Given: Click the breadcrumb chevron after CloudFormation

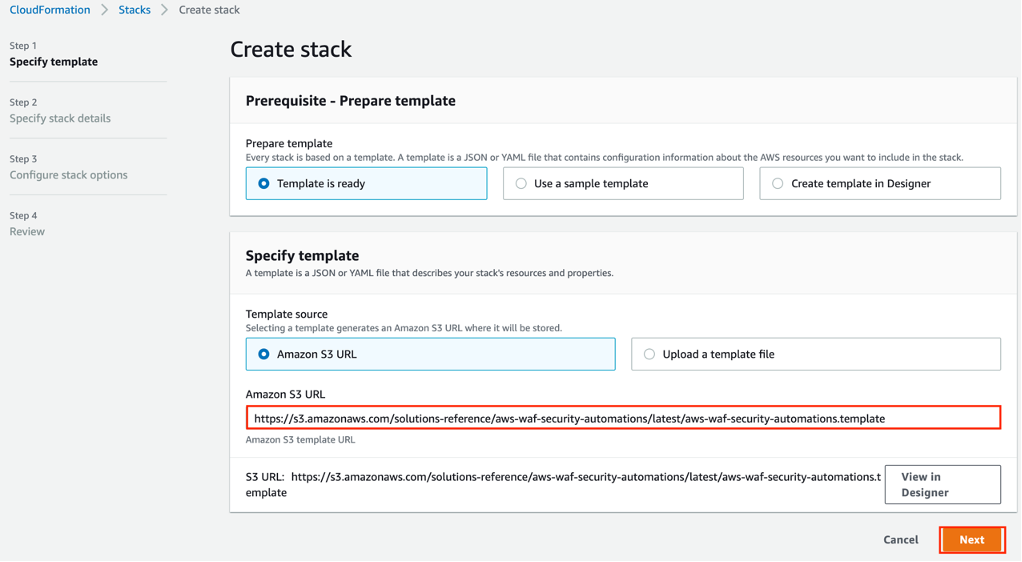Looking at the screenshot, I should click(x=104, y=10).
